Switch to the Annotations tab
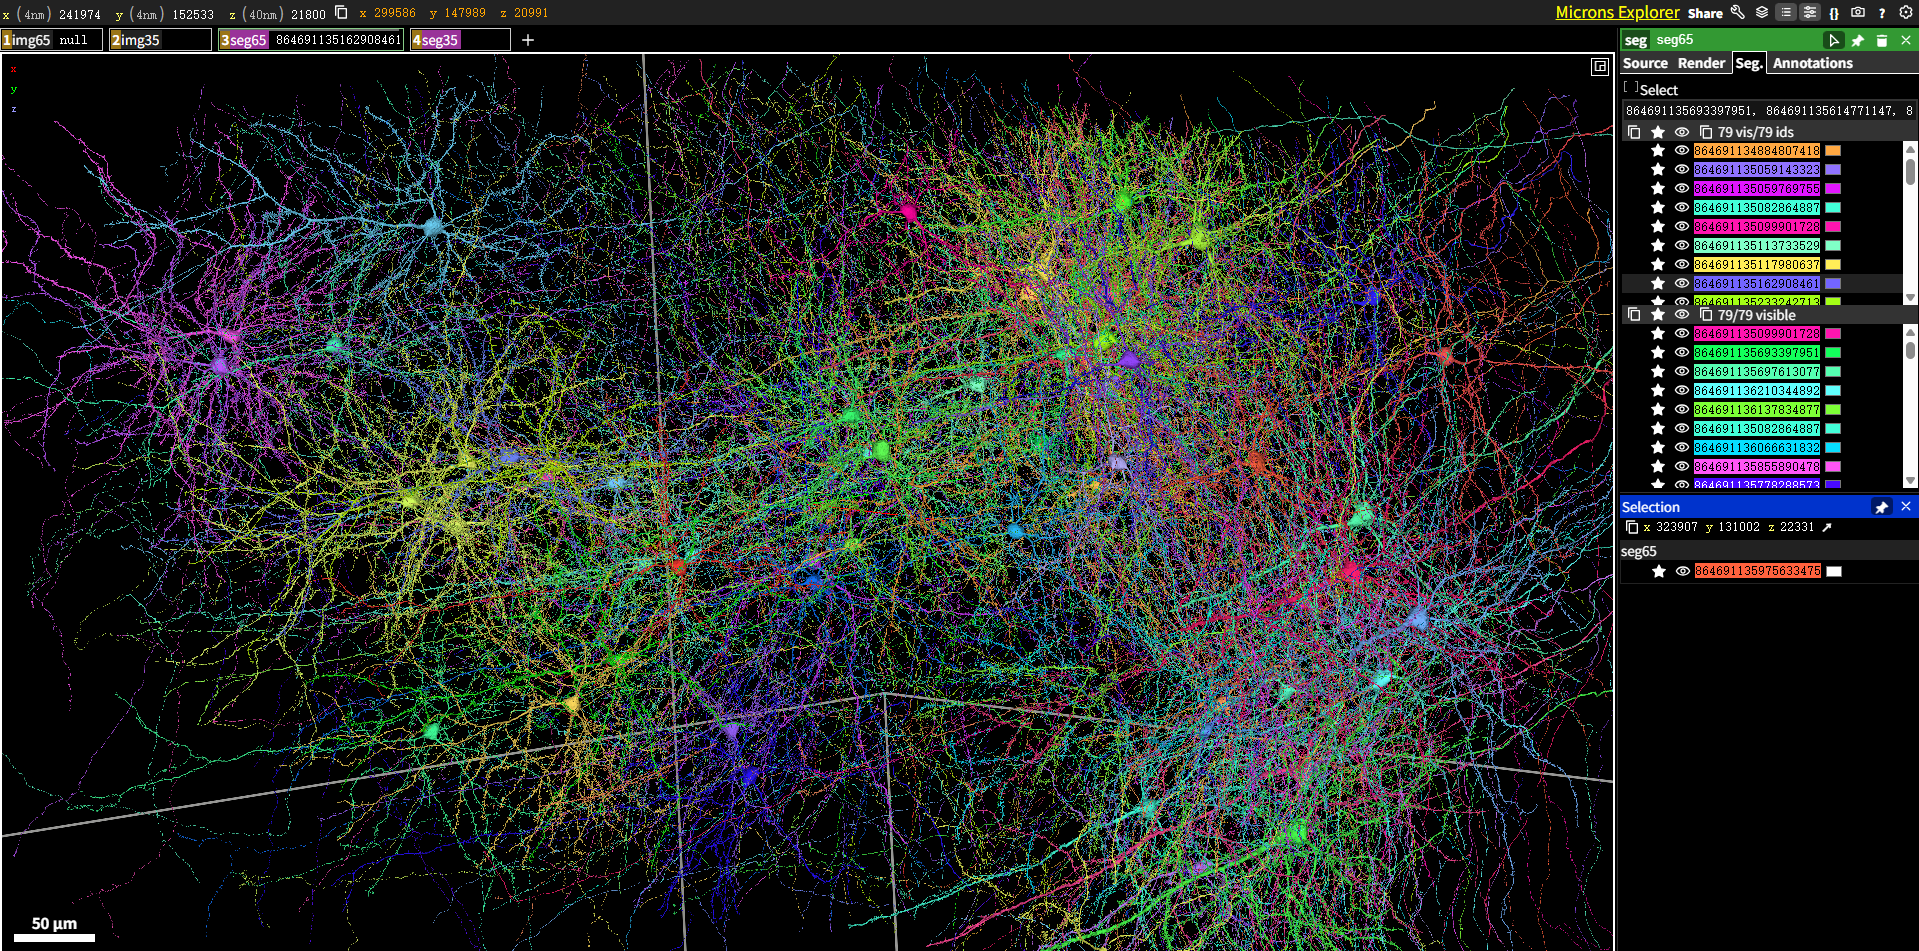The width and height of the screenshot is (1919, 951). click(1812, 63)
